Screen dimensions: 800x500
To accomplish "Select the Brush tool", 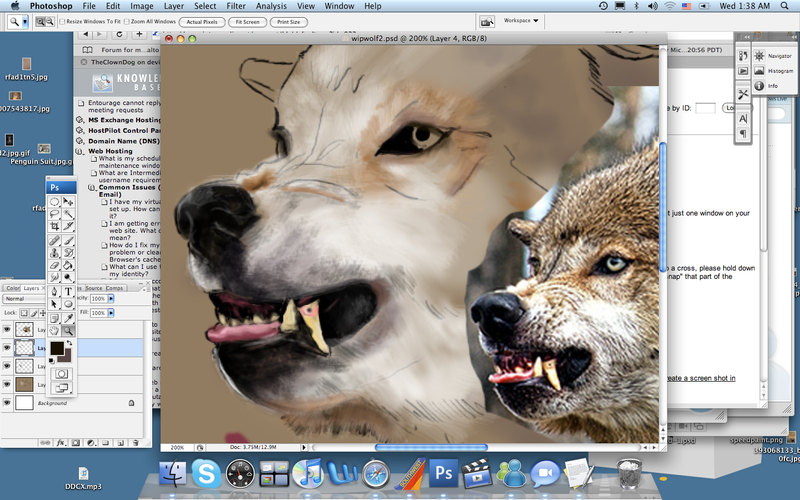I will tap(68, 240).
